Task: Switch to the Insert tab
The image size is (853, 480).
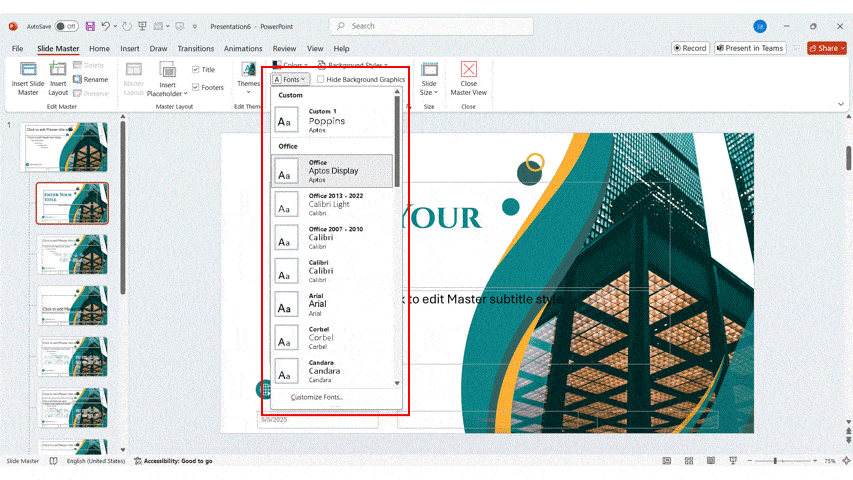Action: point(129,48)
